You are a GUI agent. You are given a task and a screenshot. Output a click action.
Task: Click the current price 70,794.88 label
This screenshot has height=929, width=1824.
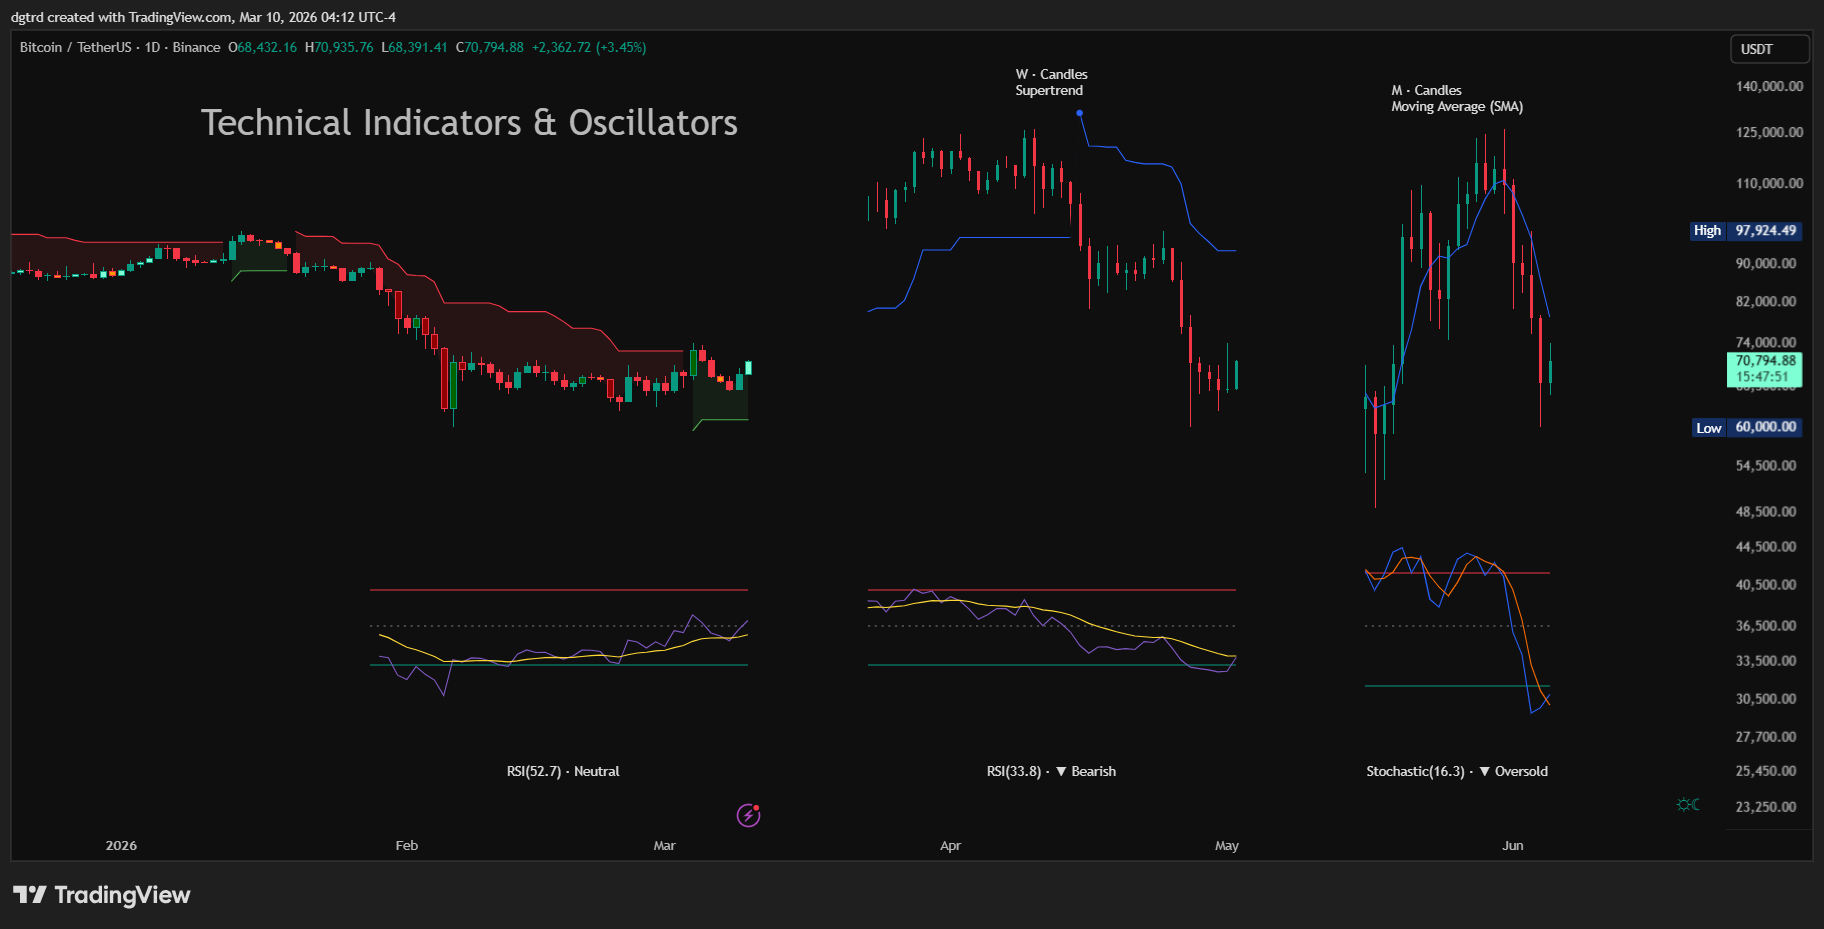point(1765,369)
